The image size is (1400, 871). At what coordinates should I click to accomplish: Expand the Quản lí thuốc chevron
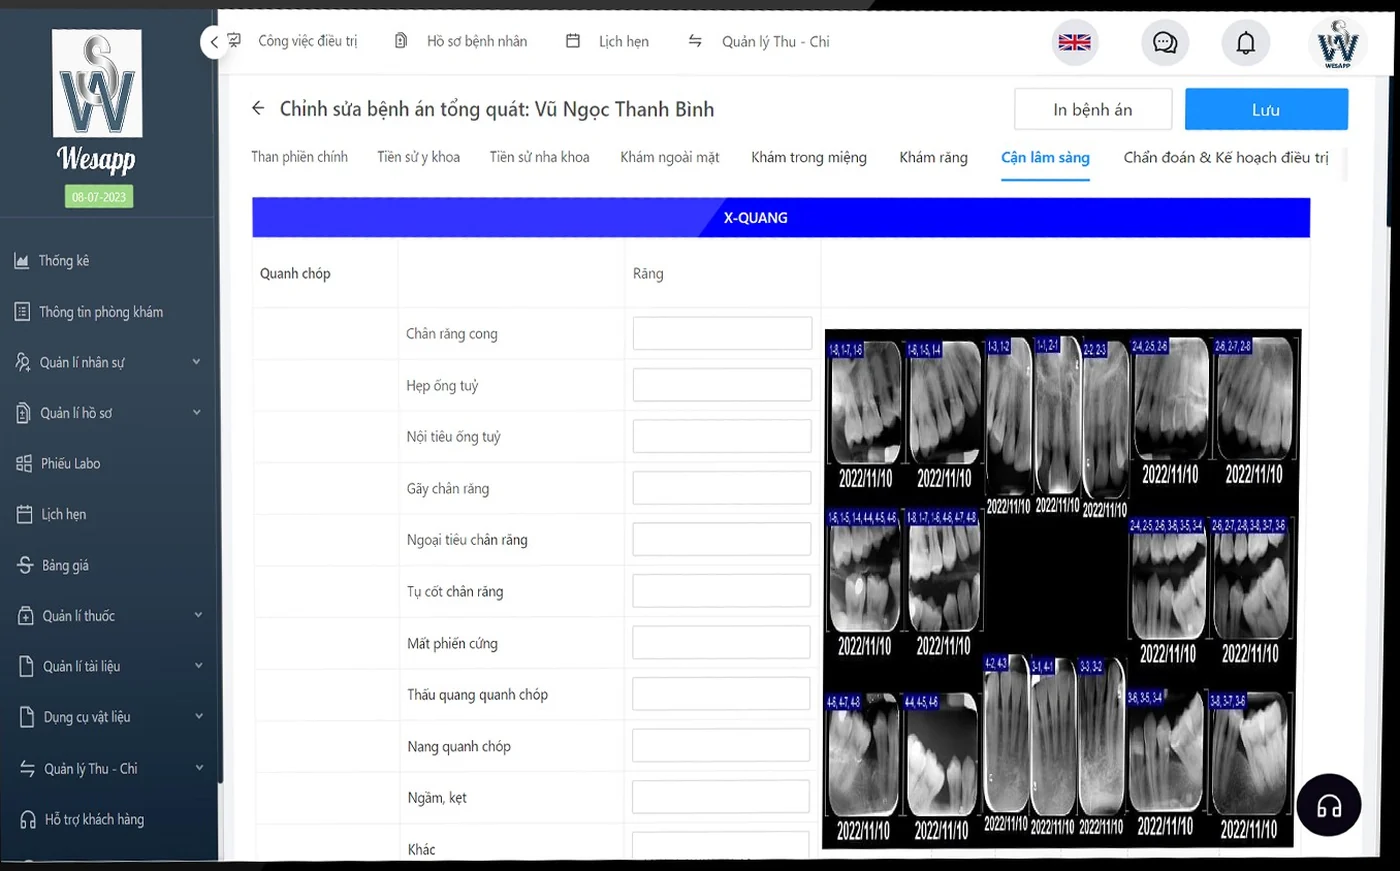pyautogui.click(x=198, y=614)
